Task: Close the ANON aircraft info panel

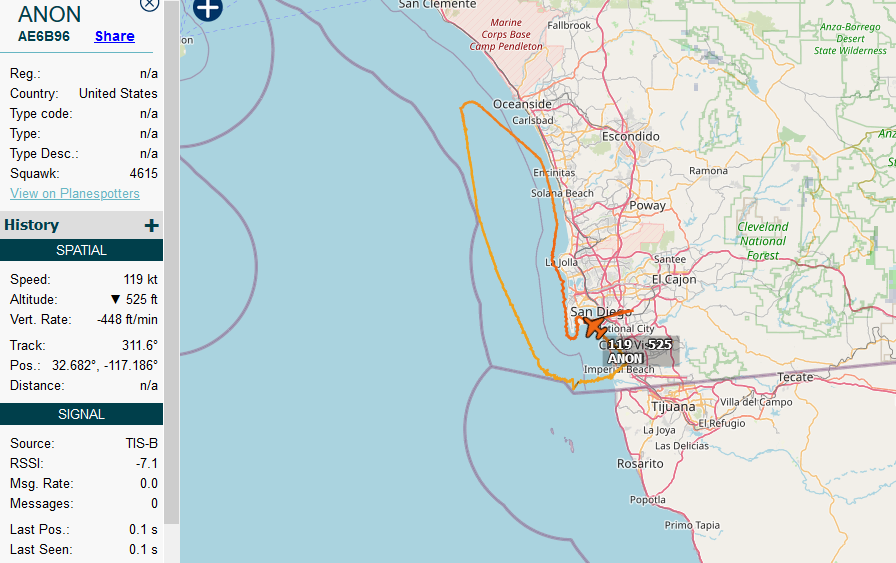Action: point(150,3)
